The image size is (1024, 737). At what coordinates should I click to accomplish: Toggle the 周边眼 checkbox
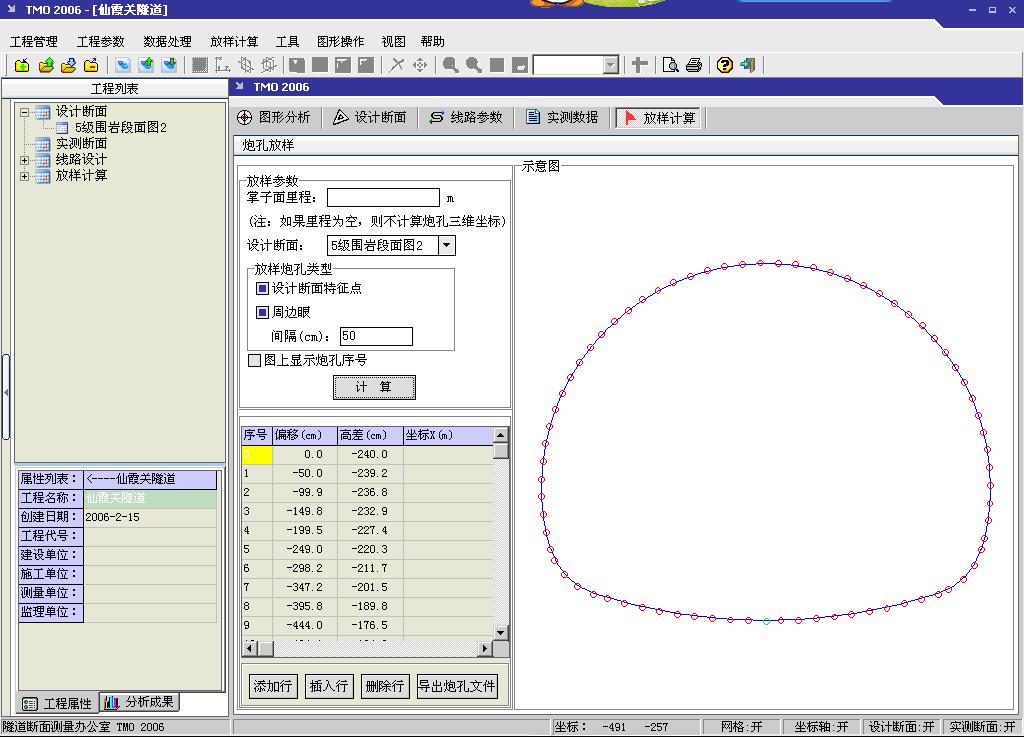click(x=263, y=313)
